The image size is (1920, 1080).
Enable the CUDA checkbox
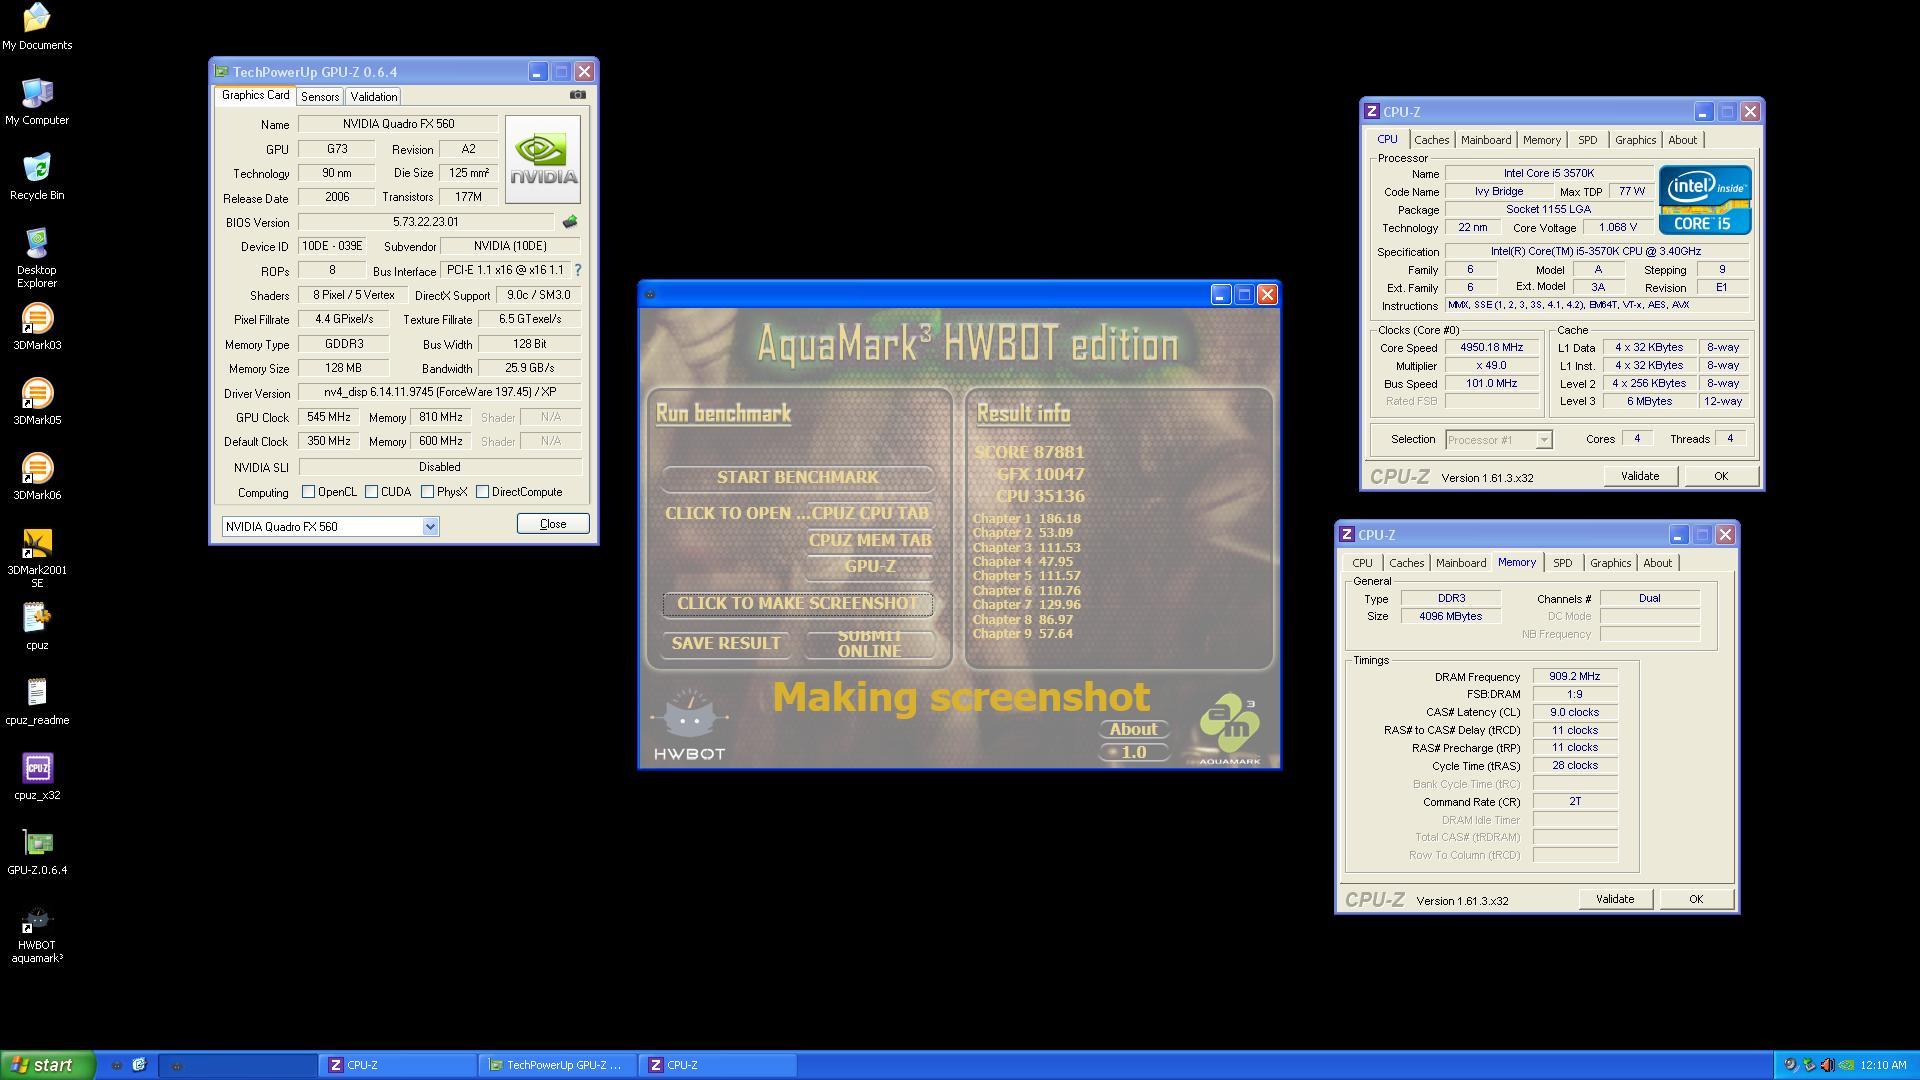coord(372,491)
